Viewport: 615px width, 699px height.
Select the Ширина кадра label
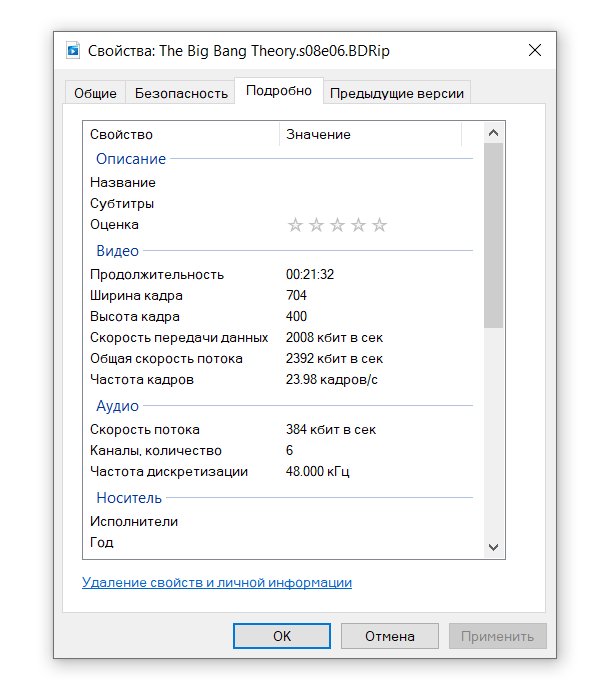point(136,296)
